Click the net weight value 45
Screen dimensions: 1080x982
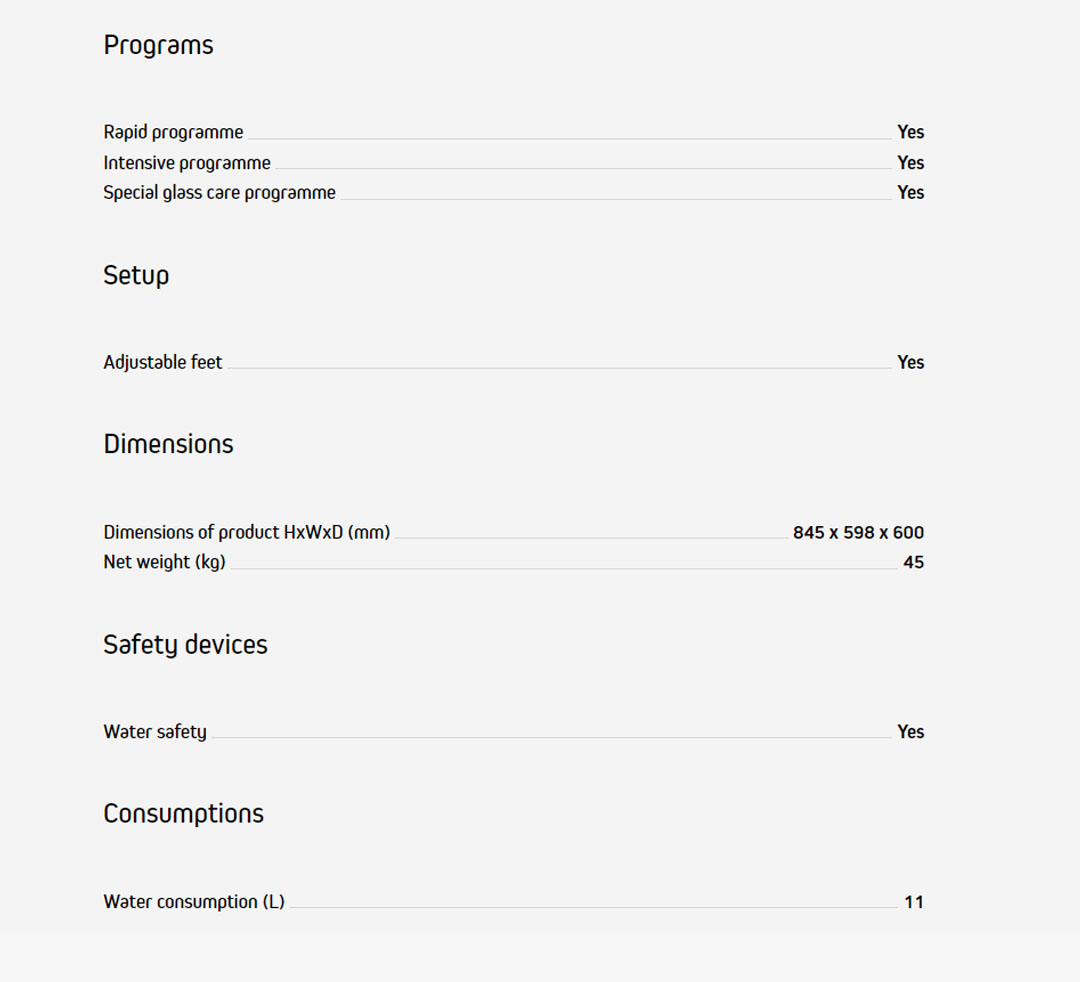tap(913, 563)
